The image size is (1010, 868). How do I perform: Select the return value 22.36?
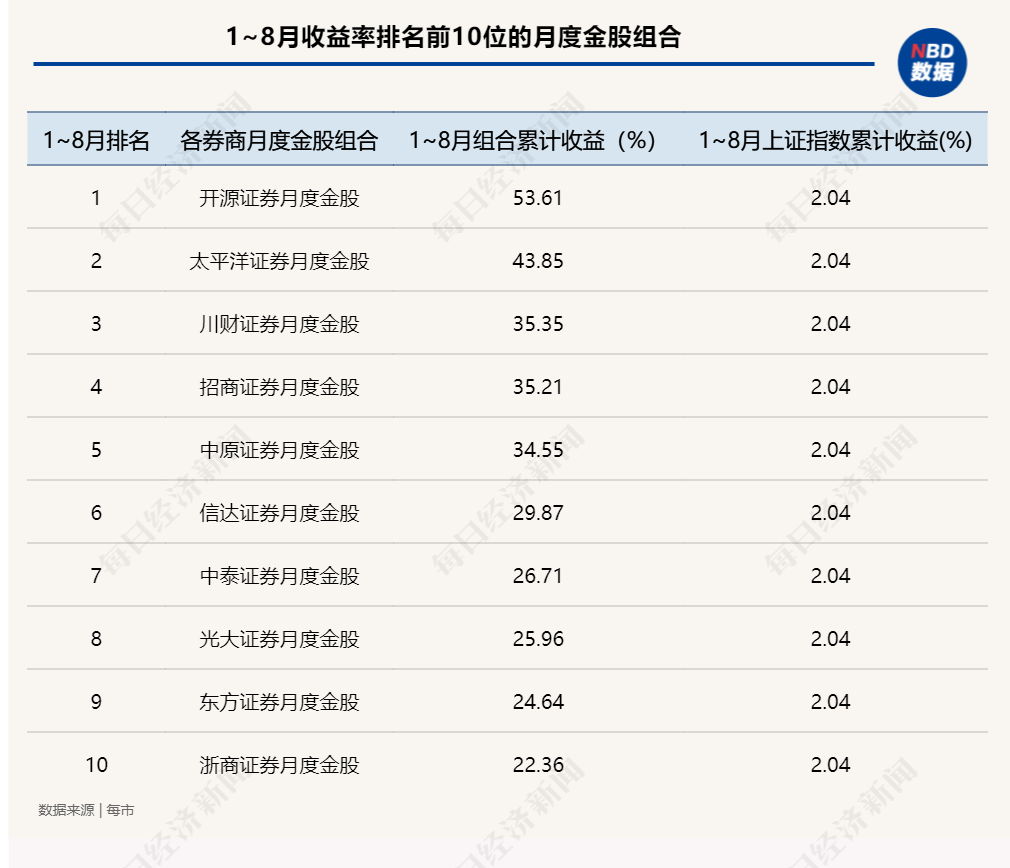[x=538, y=764]
